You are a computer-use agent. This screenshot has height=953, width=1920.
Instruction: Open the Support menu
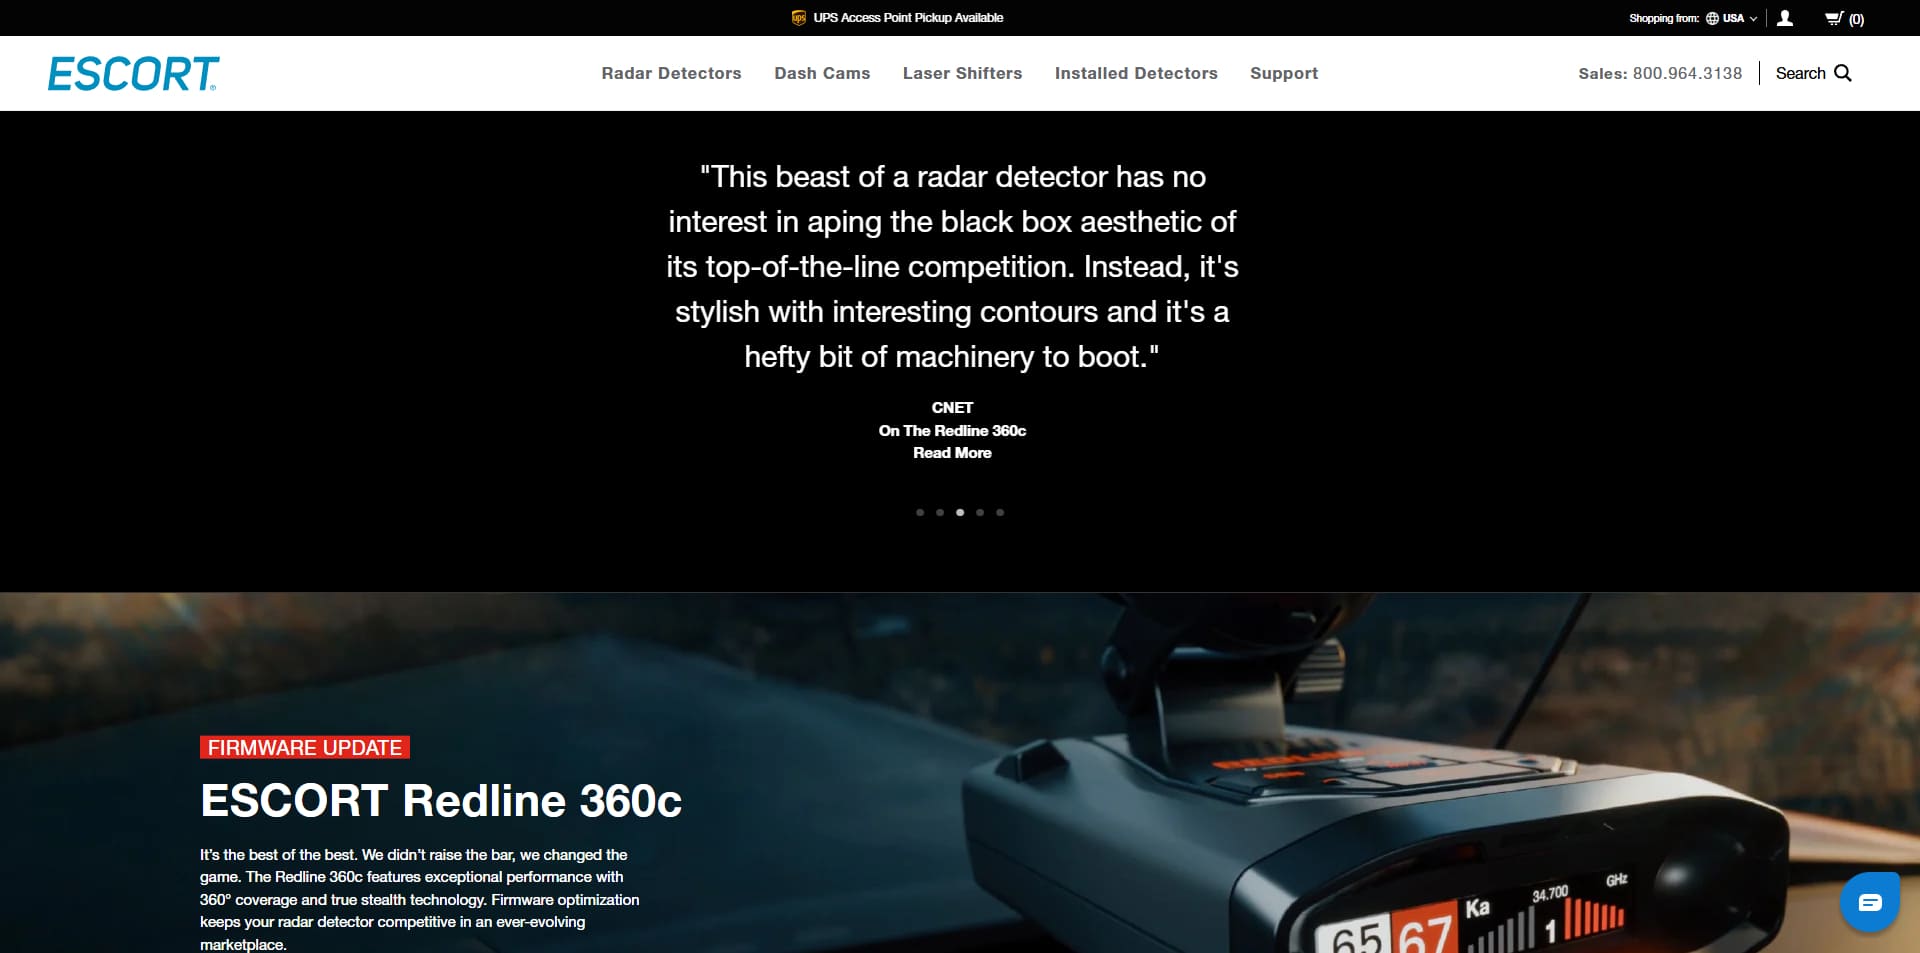pyautogui.click(x=1284, y=73)
